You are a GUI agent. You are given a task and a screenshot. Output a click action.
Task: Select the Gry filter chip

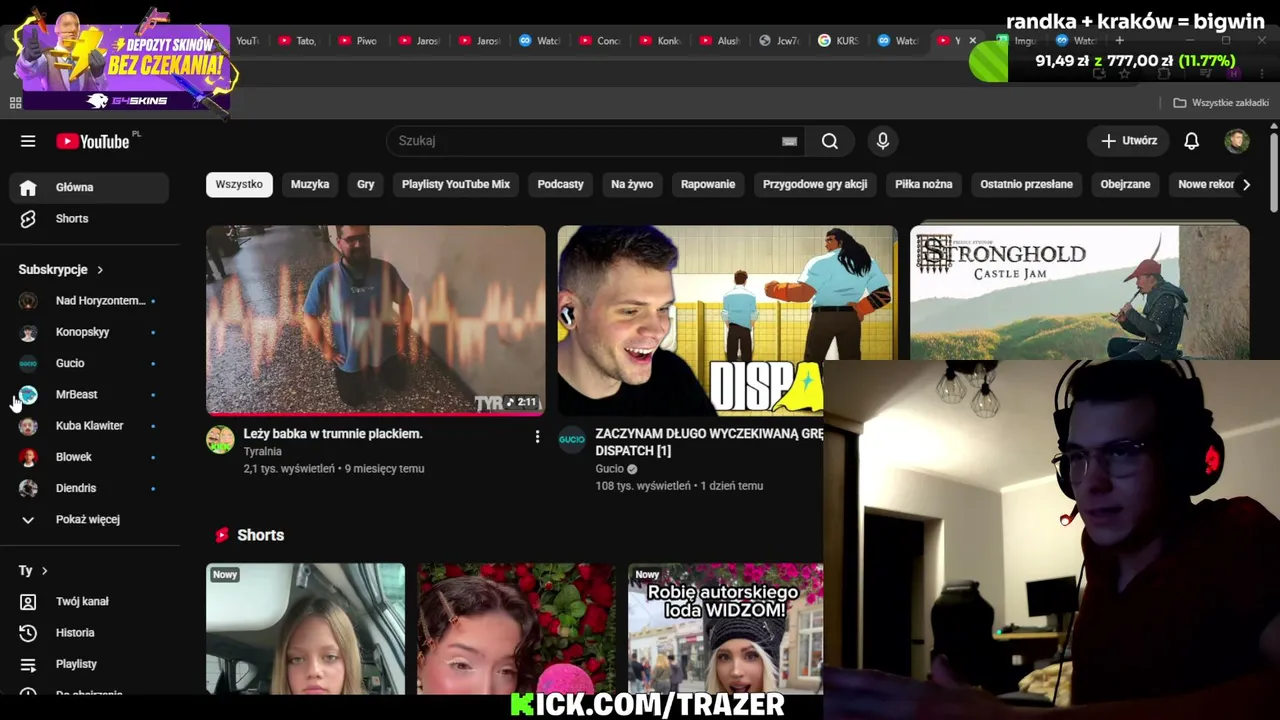tap(366, 184)
